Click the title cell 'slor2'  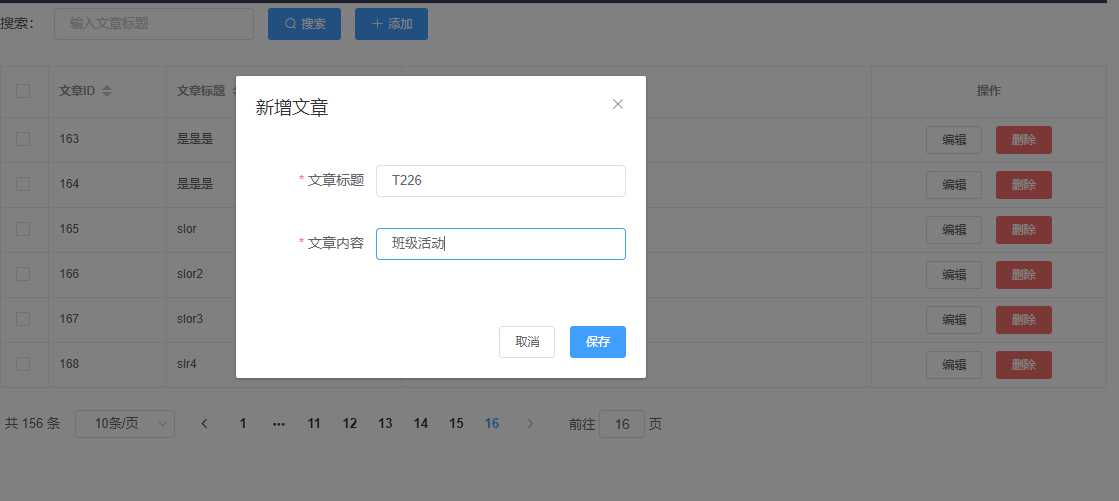[x=190, y=274]
